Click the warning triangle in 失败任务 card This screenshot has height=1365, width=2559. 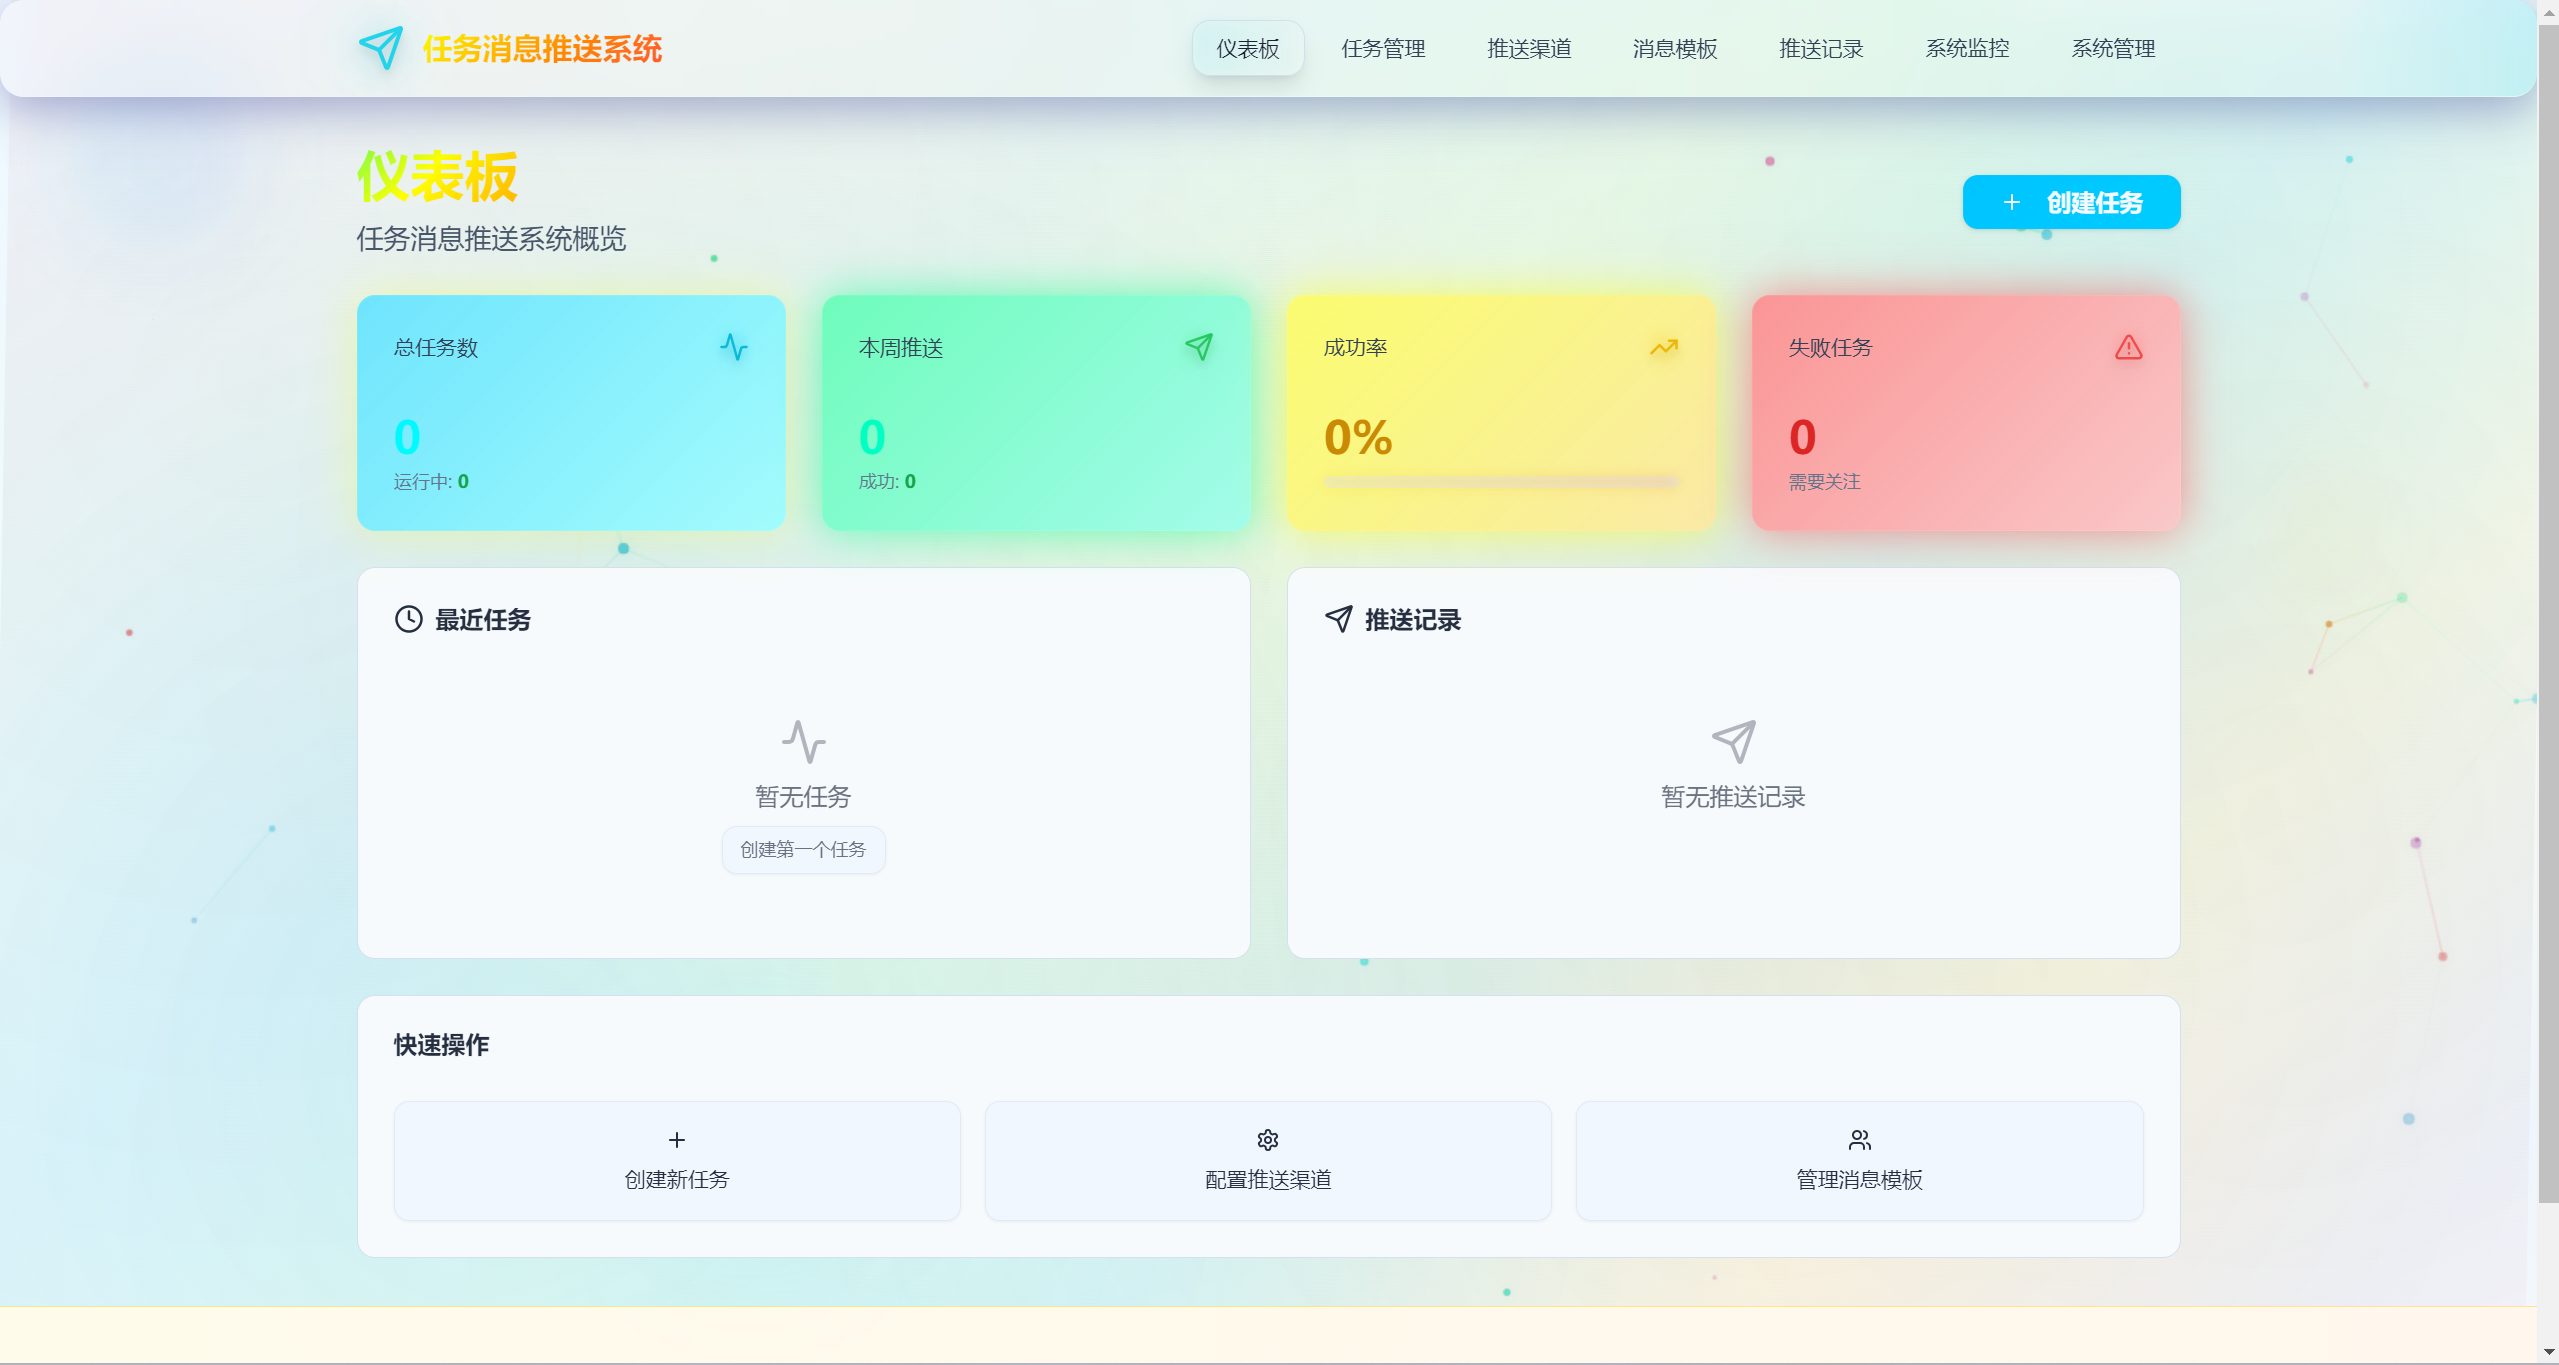(2129, 347)
